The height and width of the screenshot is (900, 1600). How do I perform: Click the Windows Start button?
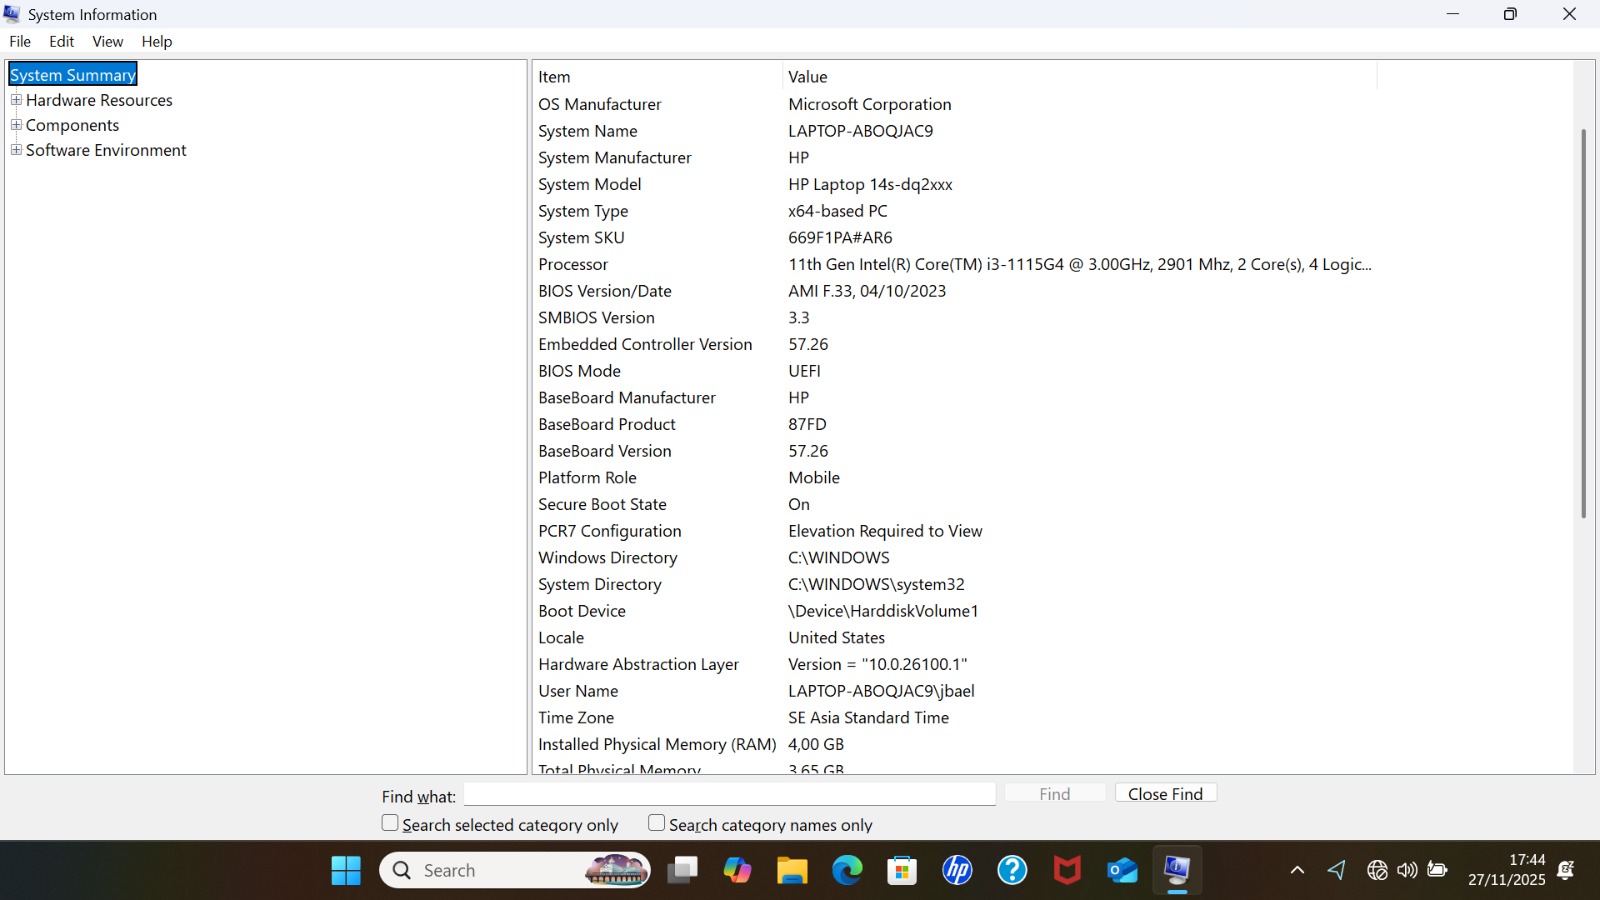(346, 870)
